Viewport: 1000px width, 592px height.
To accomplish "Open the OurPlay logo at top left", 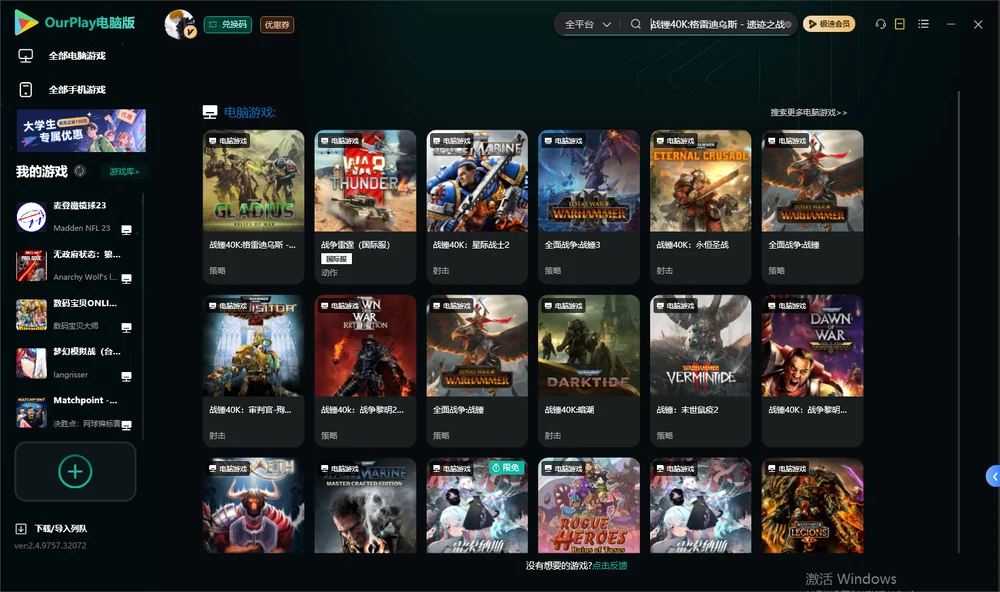I will tap(75, 22).
